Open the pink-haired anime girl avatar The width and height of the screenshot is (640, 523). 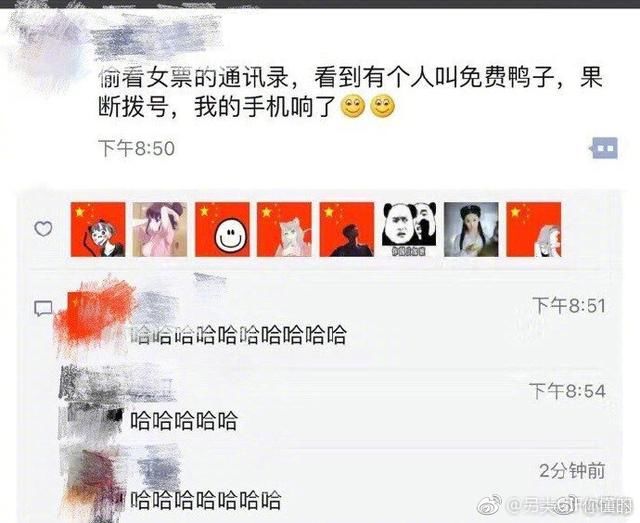tap(284, 229)
